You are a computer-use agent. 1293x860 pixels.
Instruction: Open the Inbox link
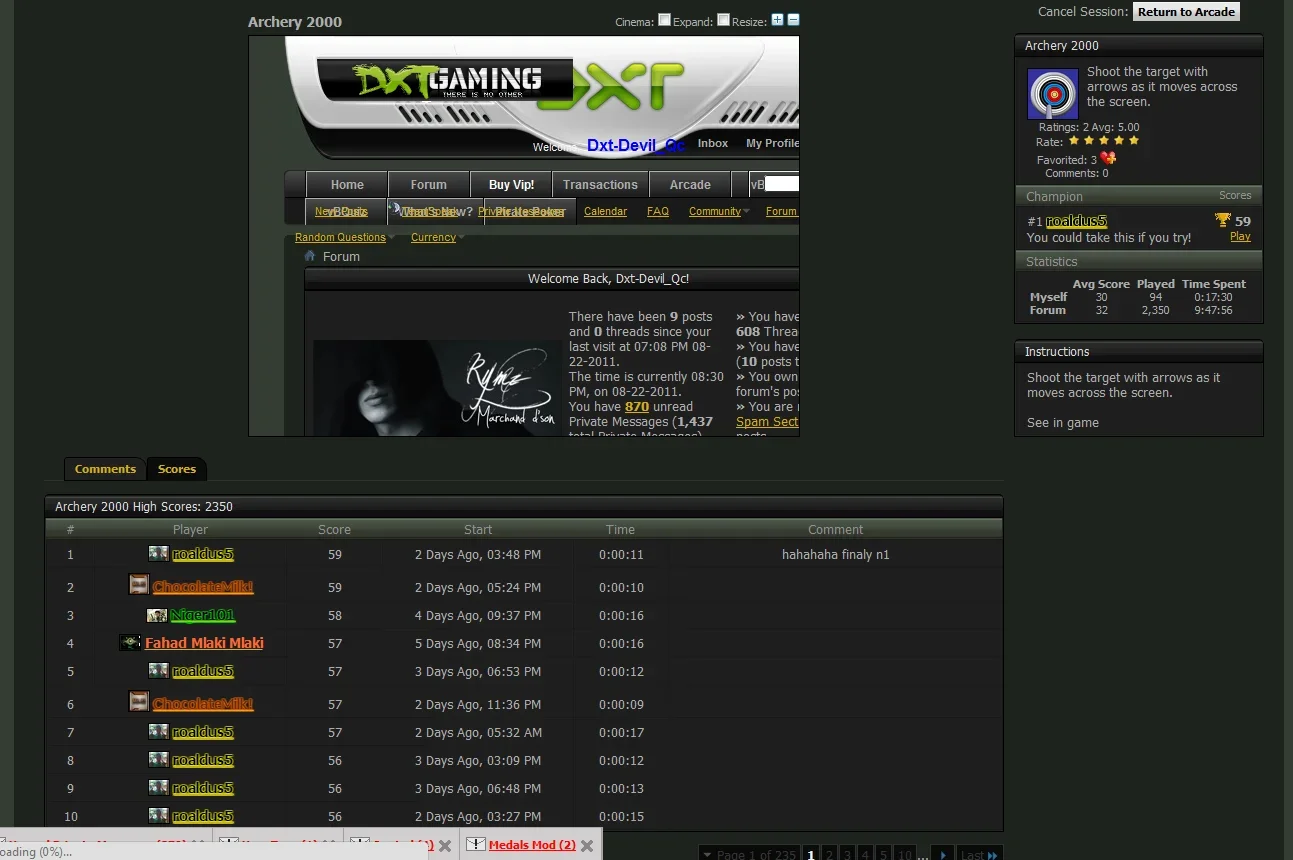point(713,143)
